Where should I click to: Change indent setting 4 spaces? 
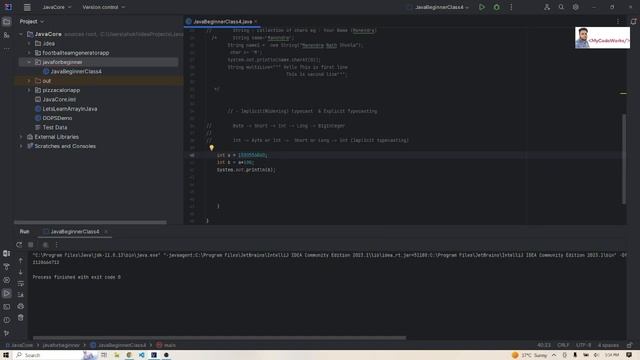[x=608, y=345]
